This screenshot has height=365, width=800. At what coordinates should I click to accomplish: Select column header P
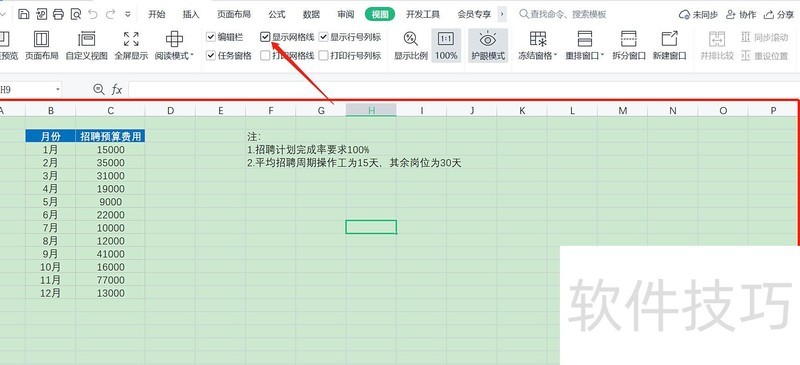coord(773,110)
